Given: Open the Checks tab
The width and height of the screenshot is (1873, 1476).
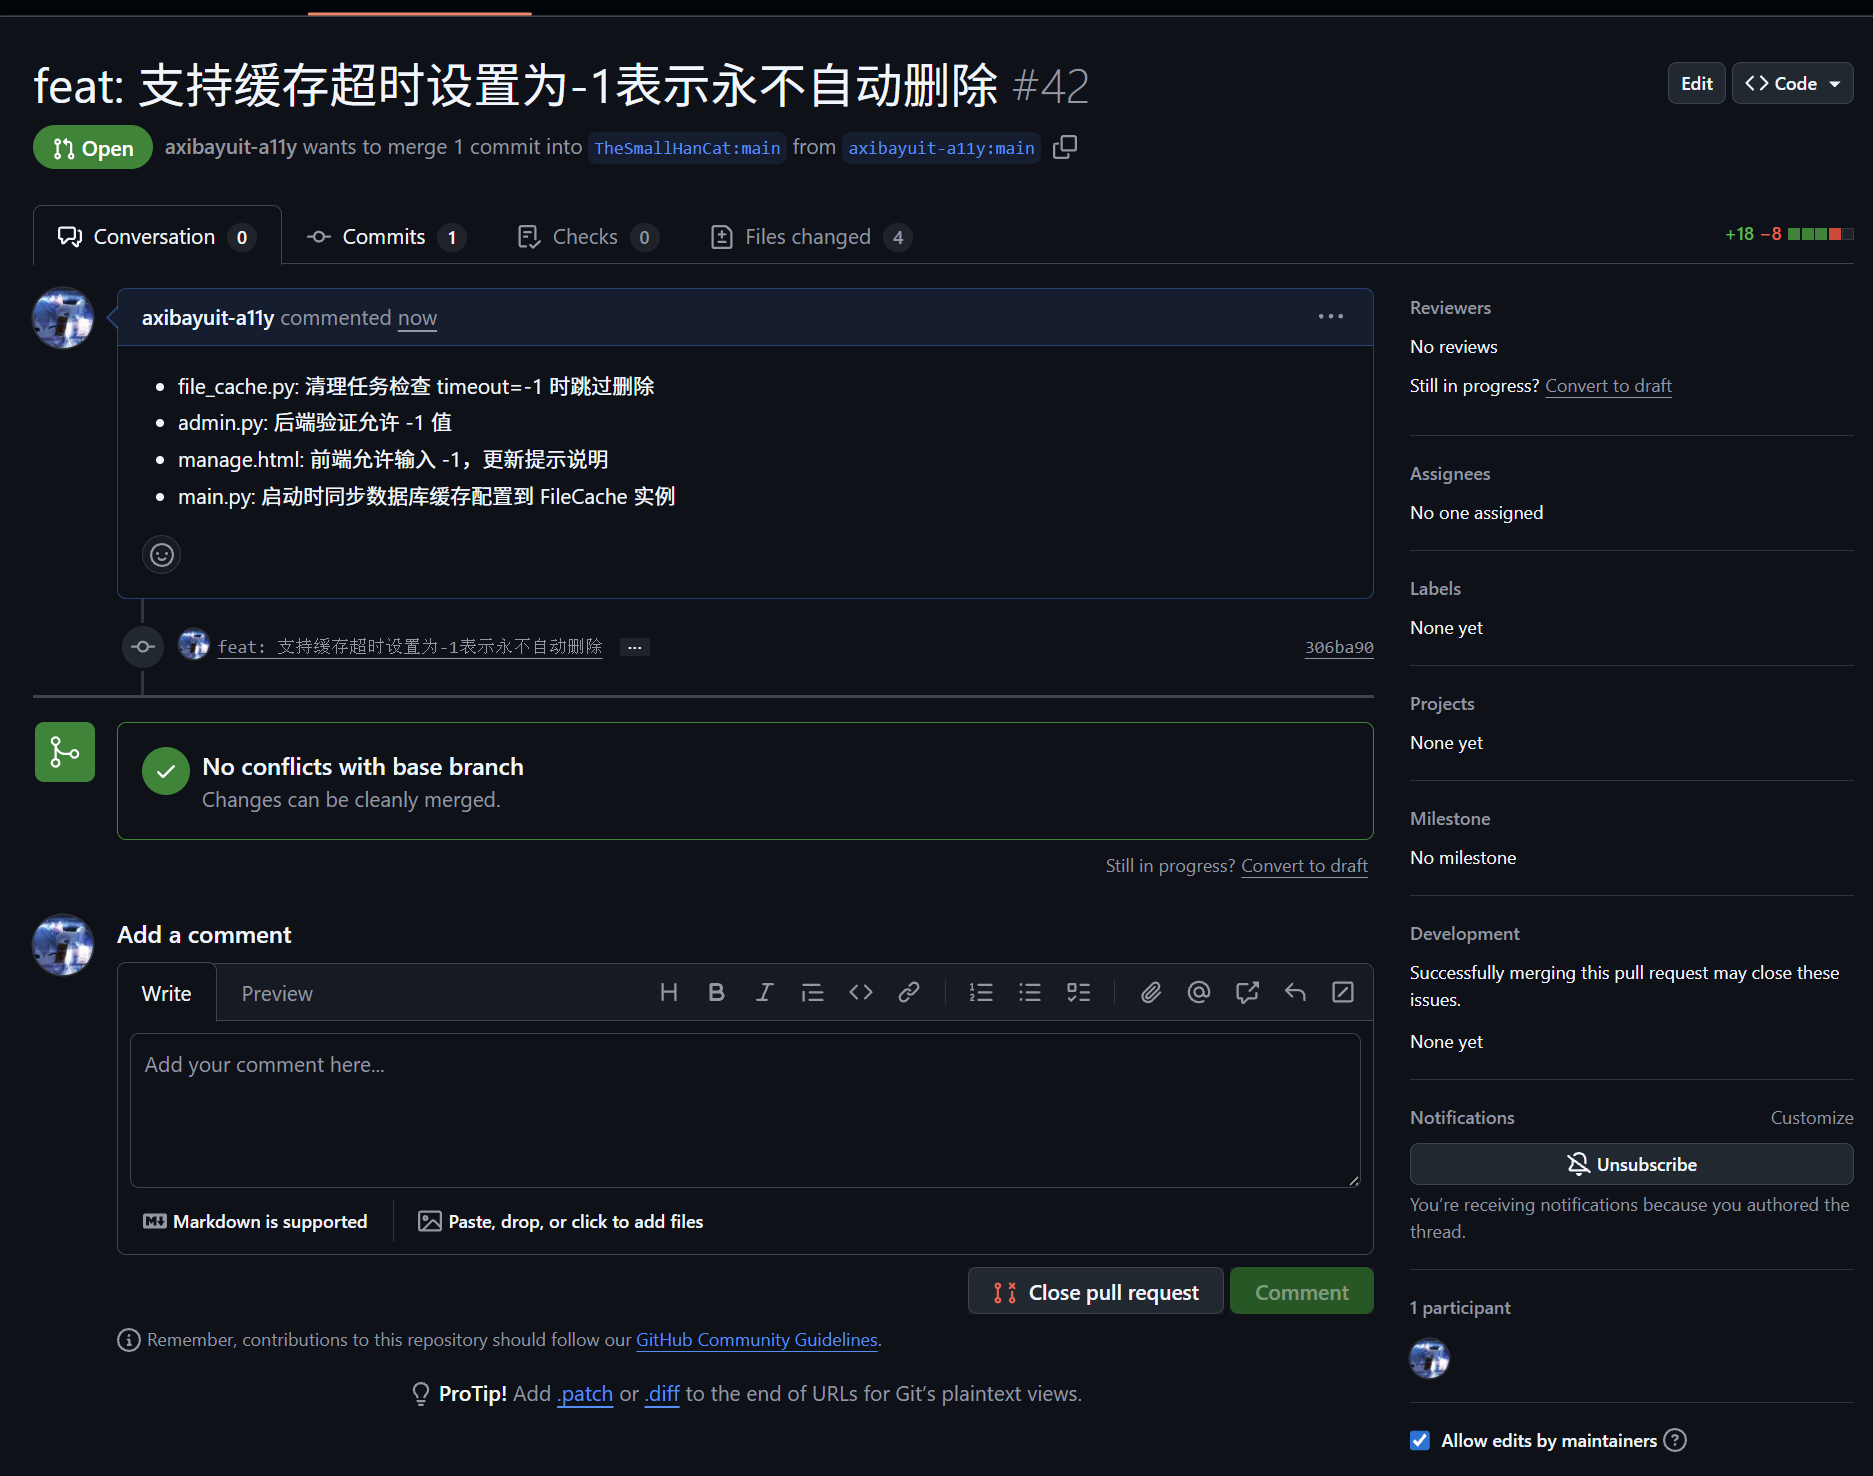Looking at the screenshot, I should (x=587, y=237).
